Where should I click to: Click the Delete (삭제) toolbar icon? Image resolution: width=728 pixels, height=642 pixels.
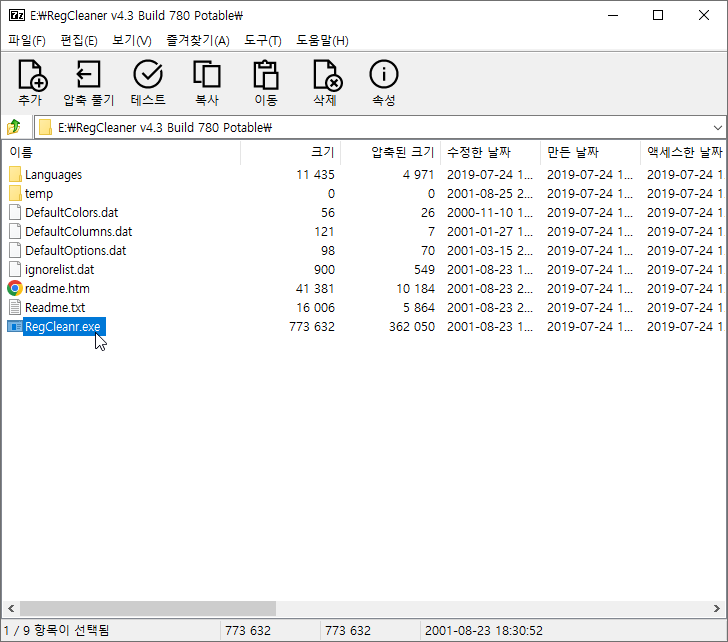[x=327, y=75]
